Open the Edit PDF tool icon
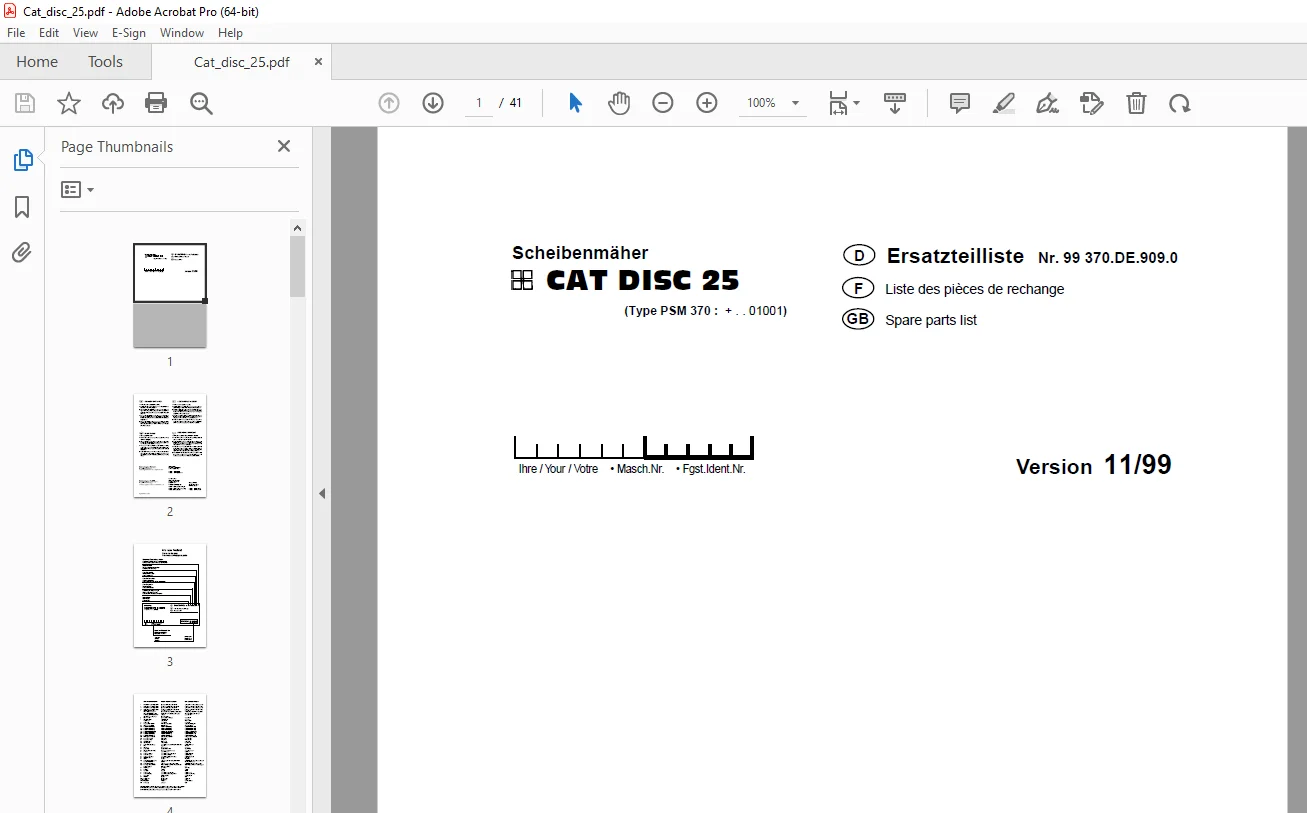The image size is (1307, 813). [1092, 103]
